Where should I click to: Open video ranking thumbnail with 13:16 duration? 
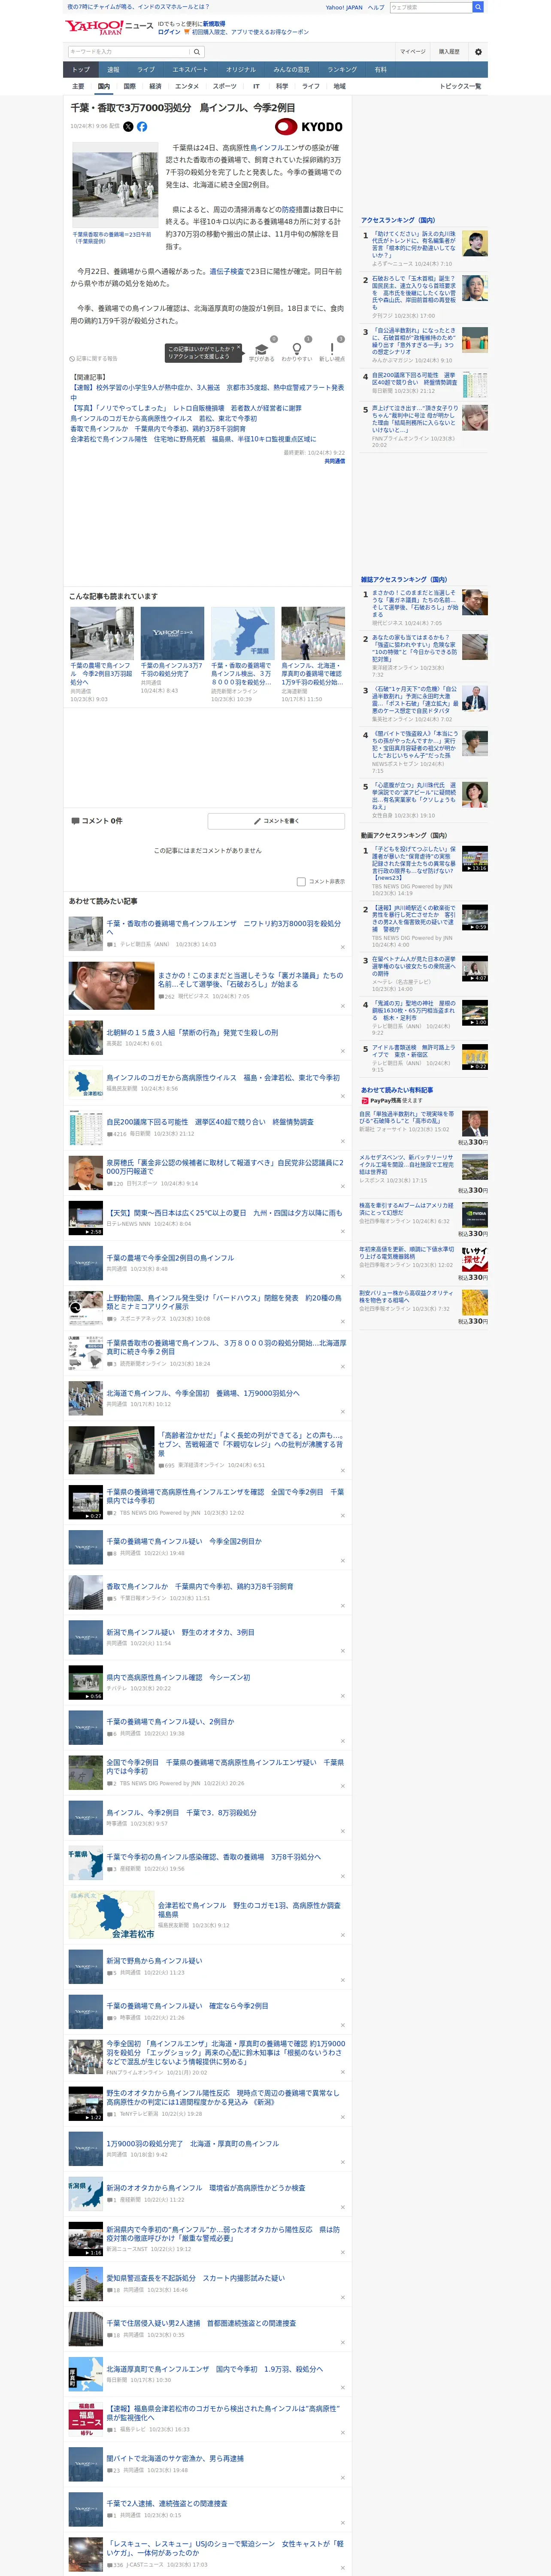click(x=474, y=859)
